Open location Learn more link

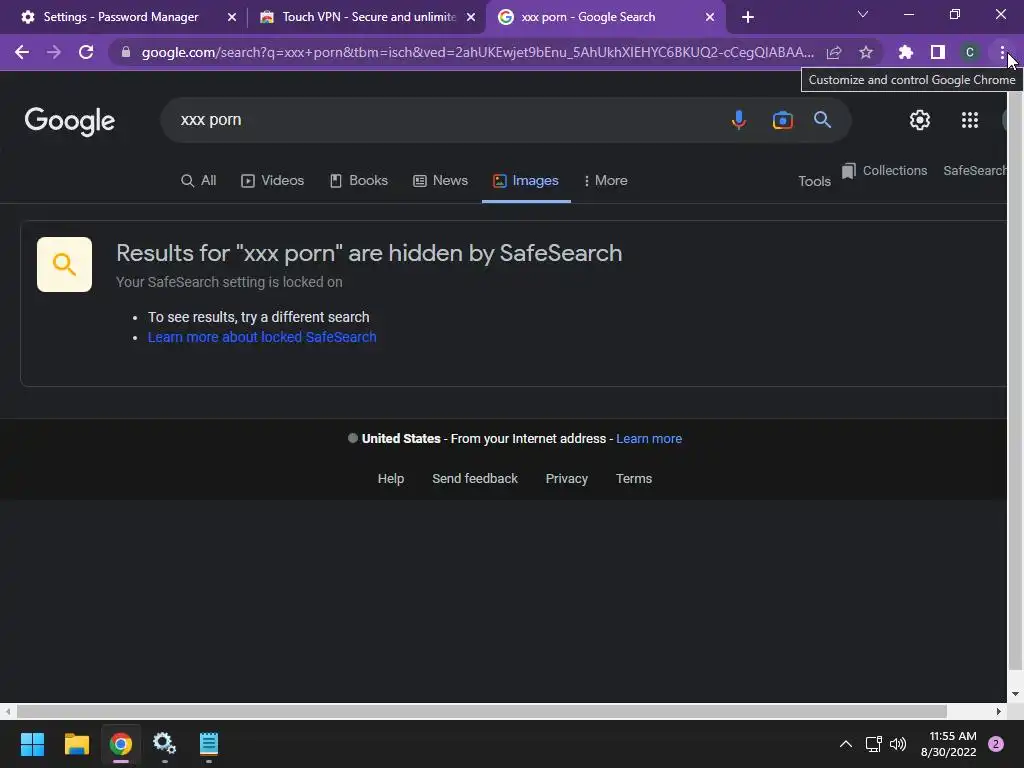pyautogui.click(x=649, y=439)
